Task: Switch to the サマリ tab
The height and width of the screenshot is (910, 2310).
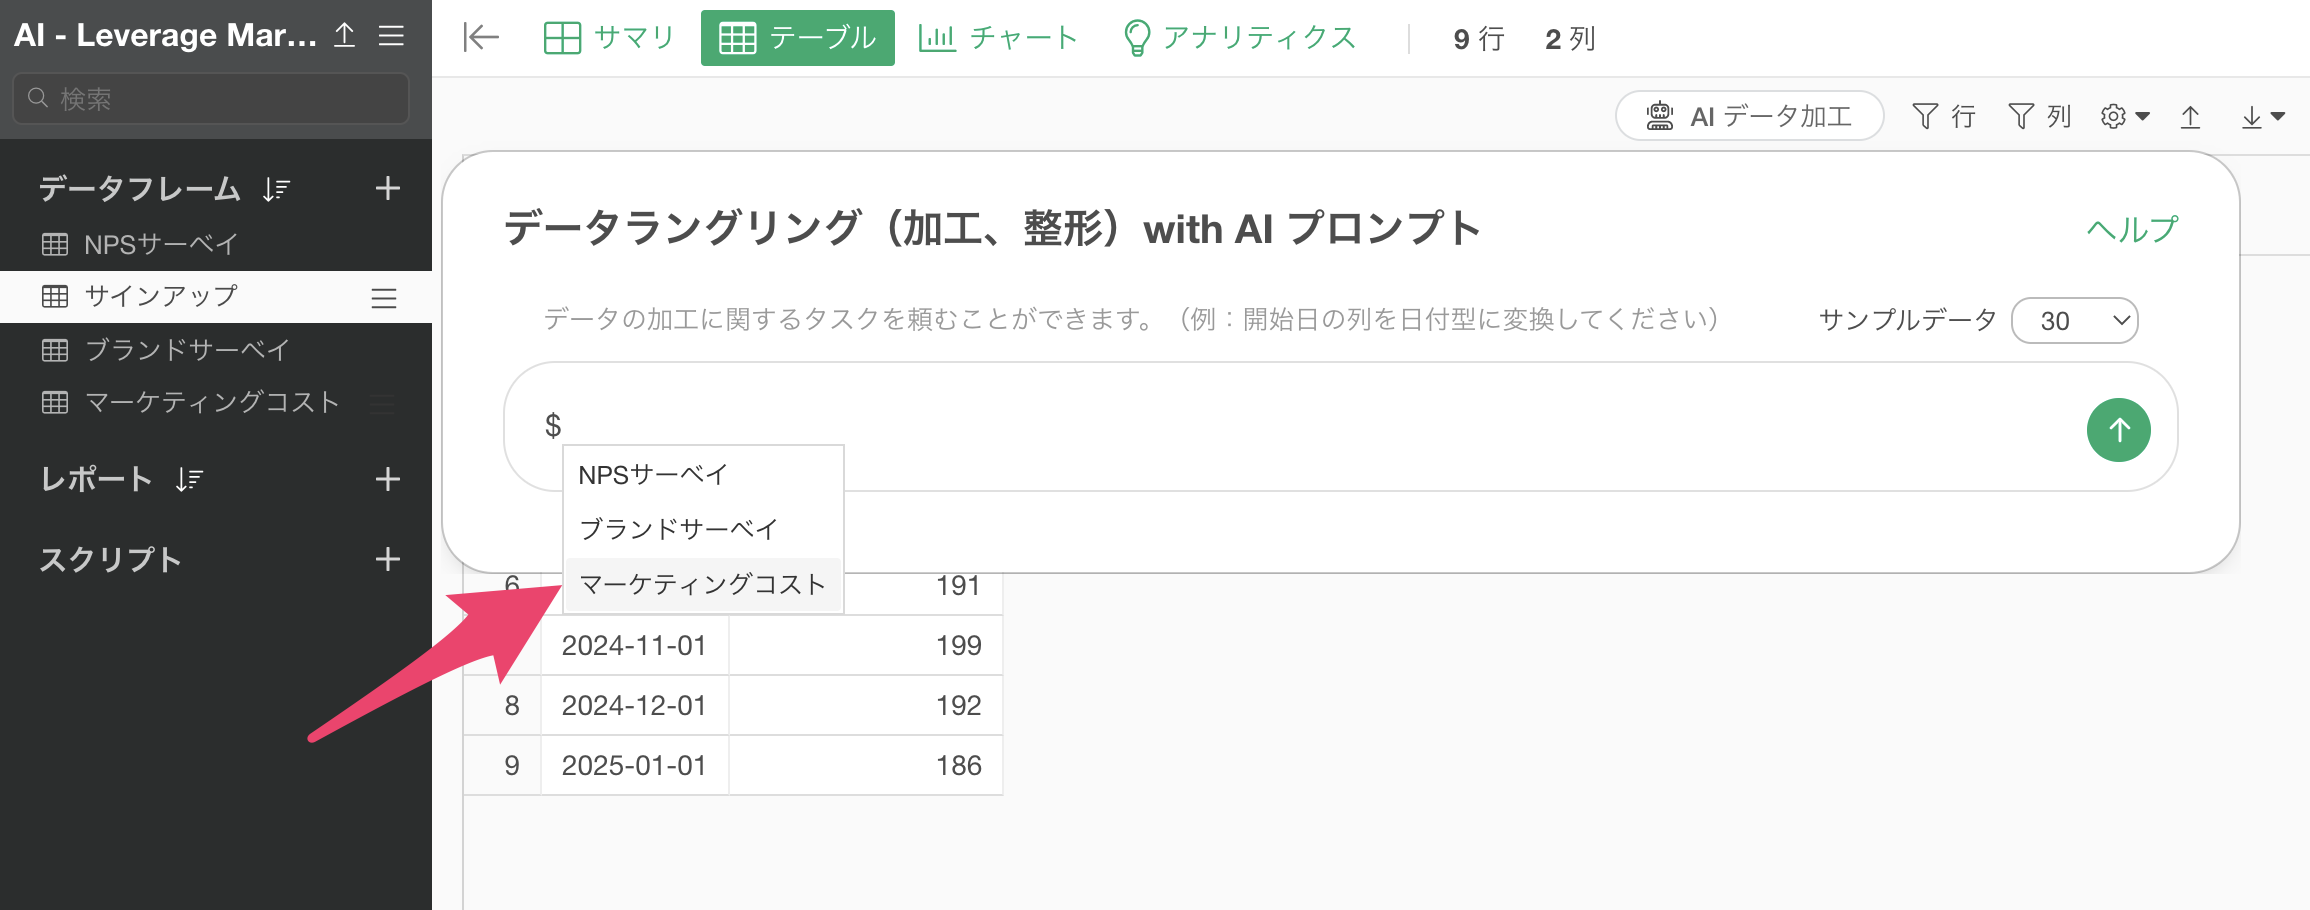Action: pyautogui.click(x=609, y=38)
